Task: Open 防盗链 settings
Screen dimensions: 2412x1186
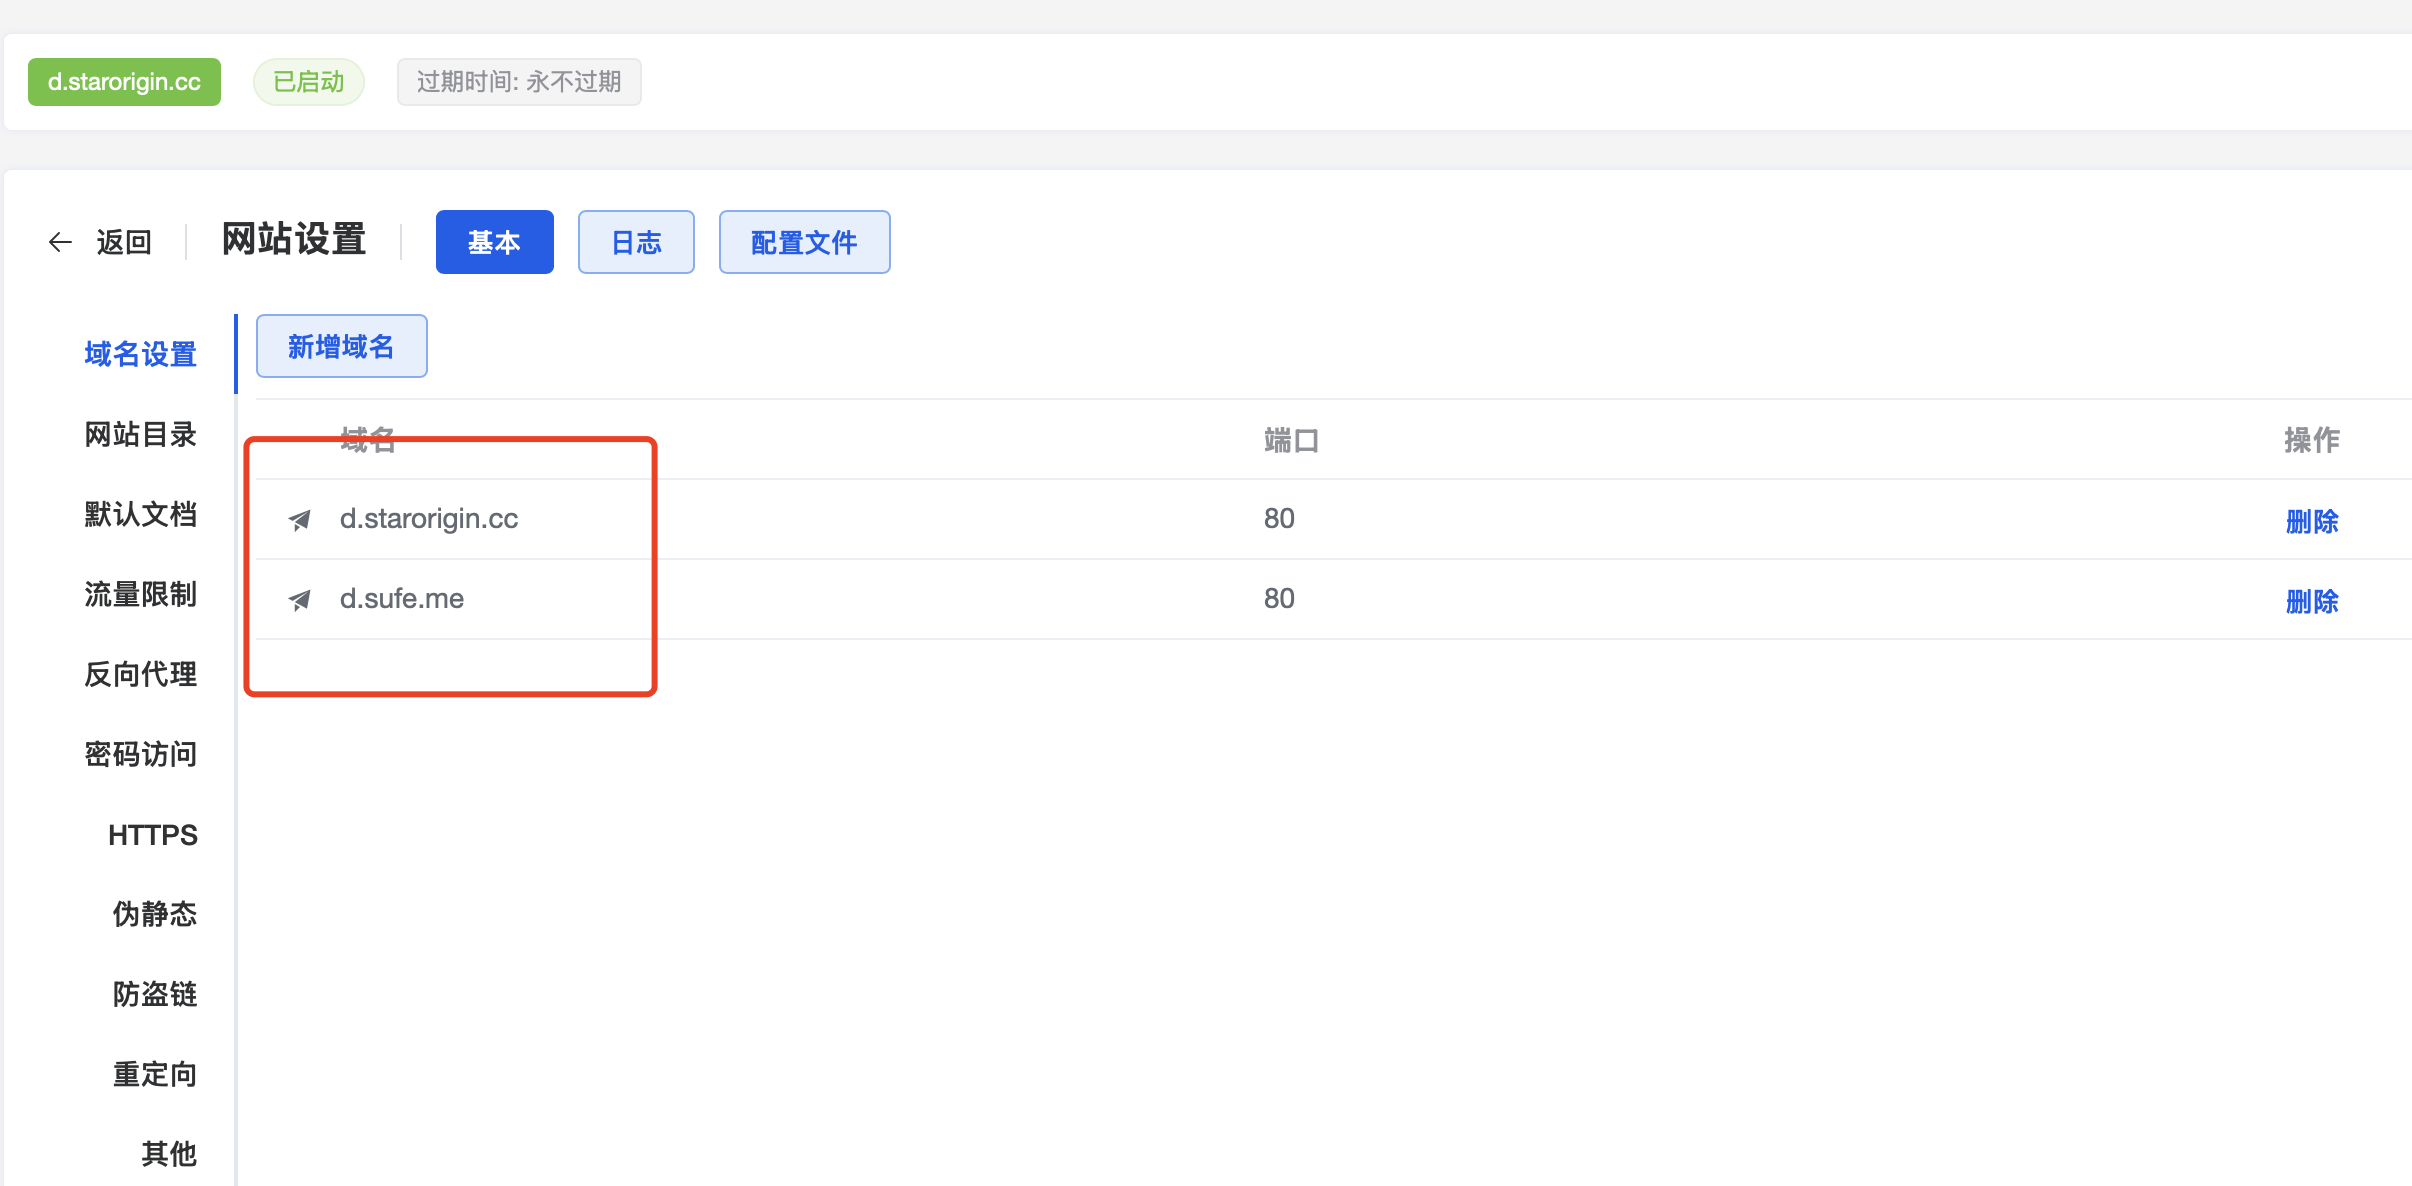Action: coord(154,994)
